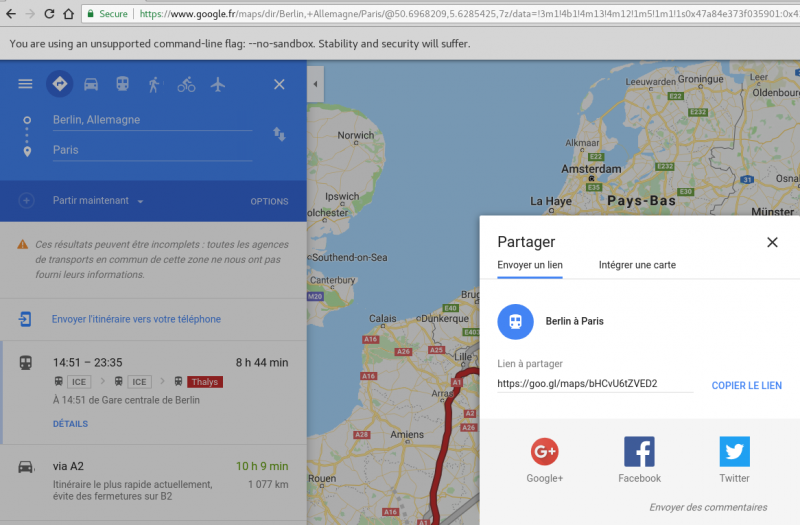Image resolution: width=800 pixels, height=525 pixels.
Task: Switch to public transit mode
Action: tap(122, 84)
